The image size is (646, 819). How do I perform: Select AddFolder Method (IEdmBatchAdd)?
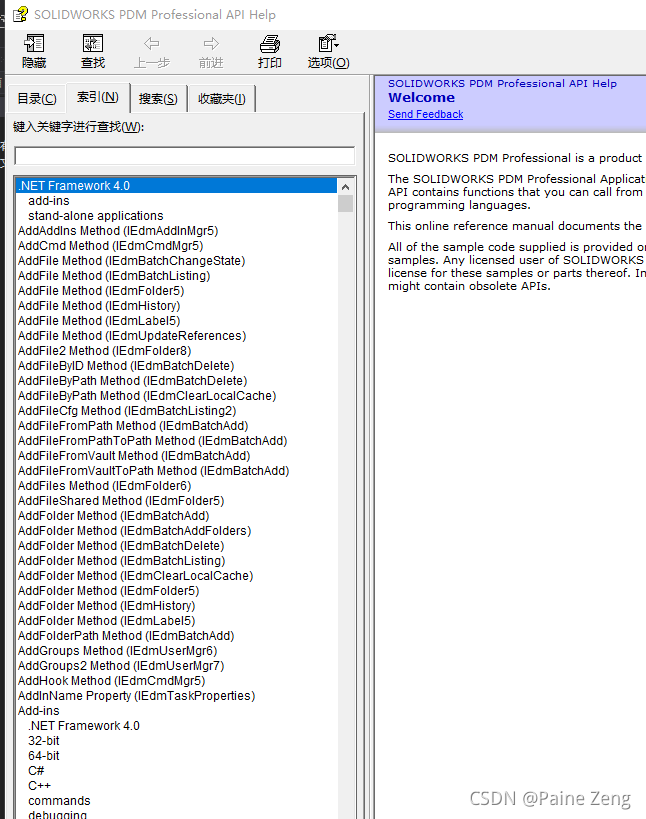(x=113, y=516)
